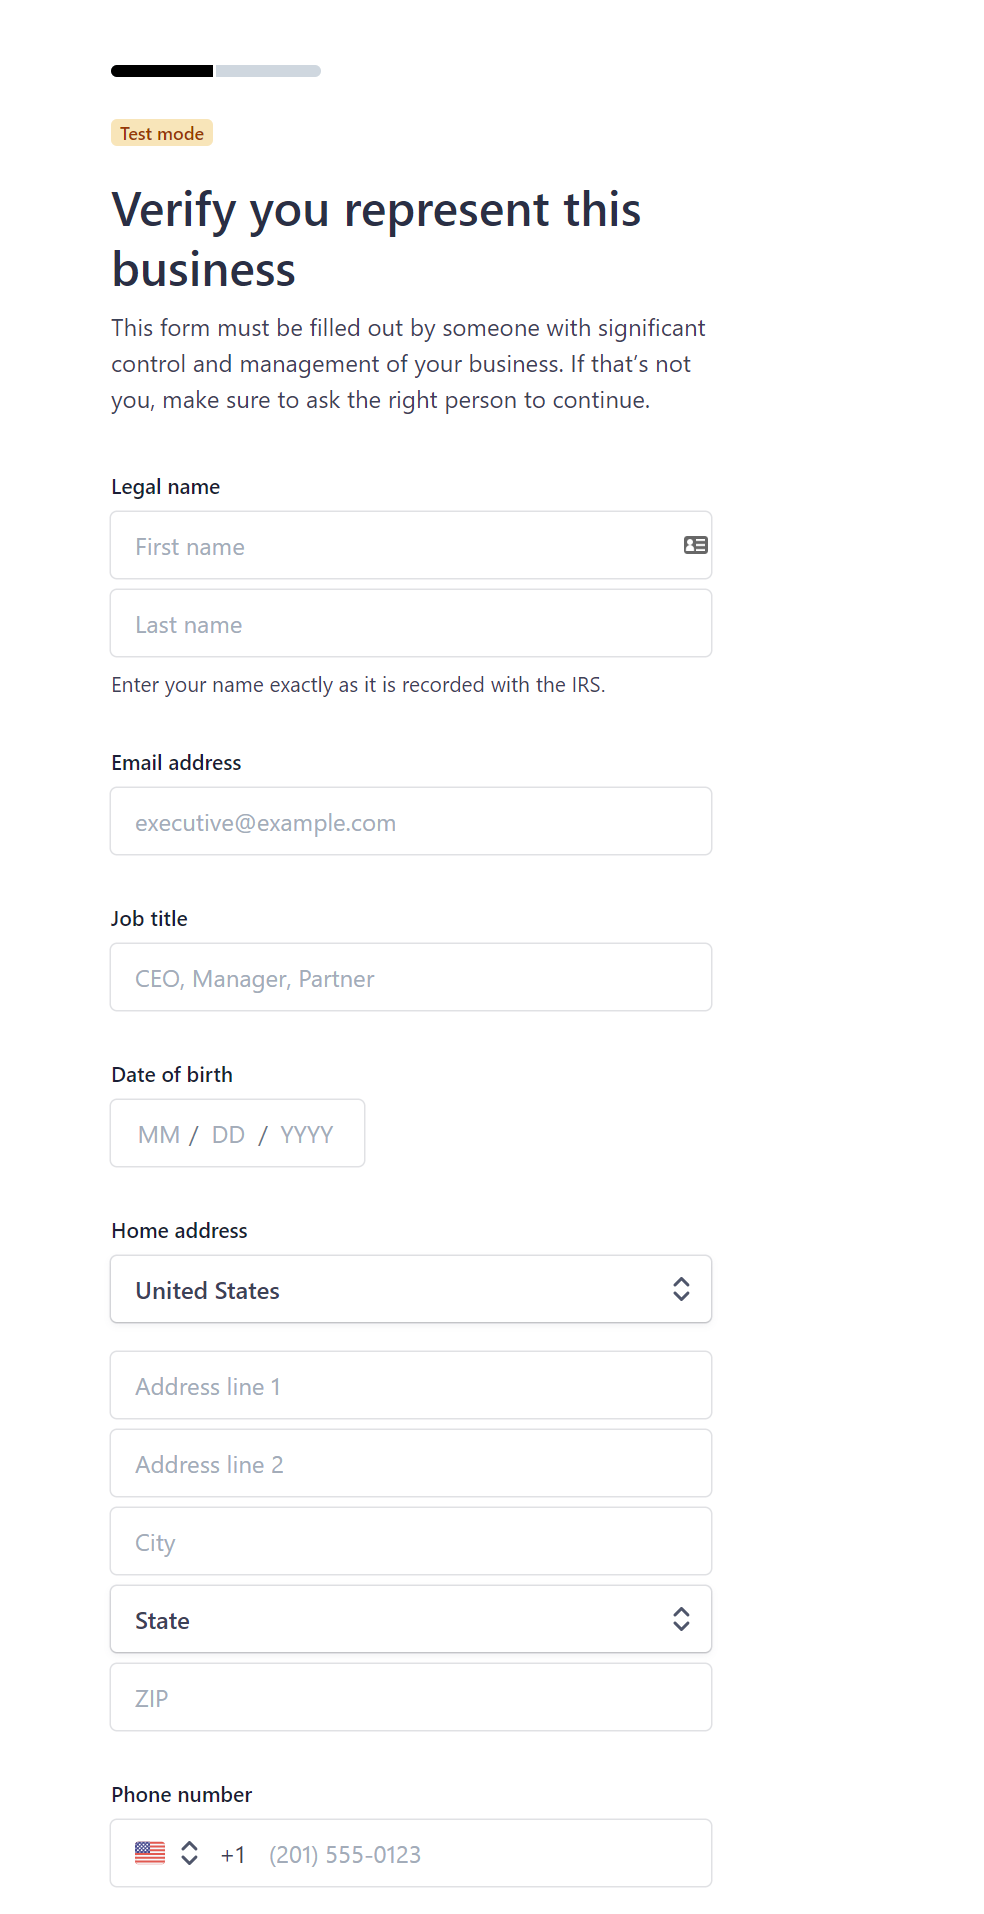Click the State dropdown chevron arrows
The image size is (984, 1914).
[x=681, y=1619]
